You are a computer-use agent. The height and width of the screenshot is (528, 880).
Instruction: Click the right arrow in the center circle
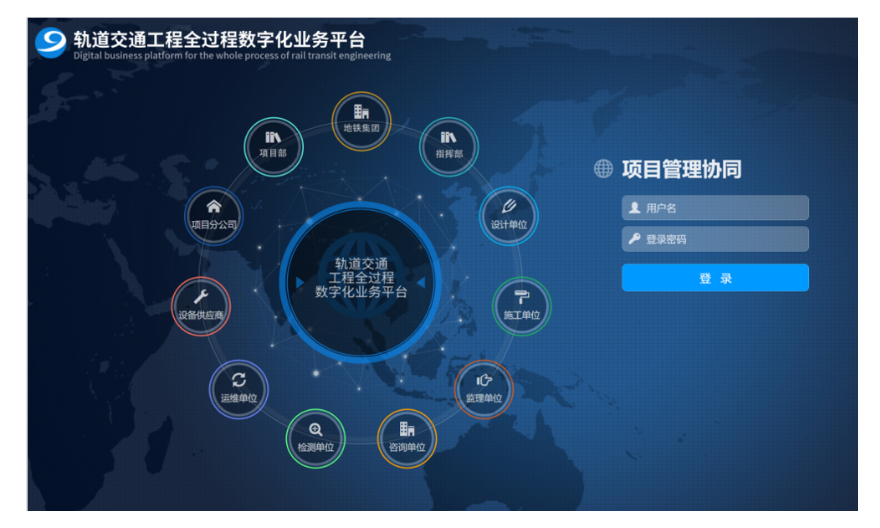tap(421, 283)
